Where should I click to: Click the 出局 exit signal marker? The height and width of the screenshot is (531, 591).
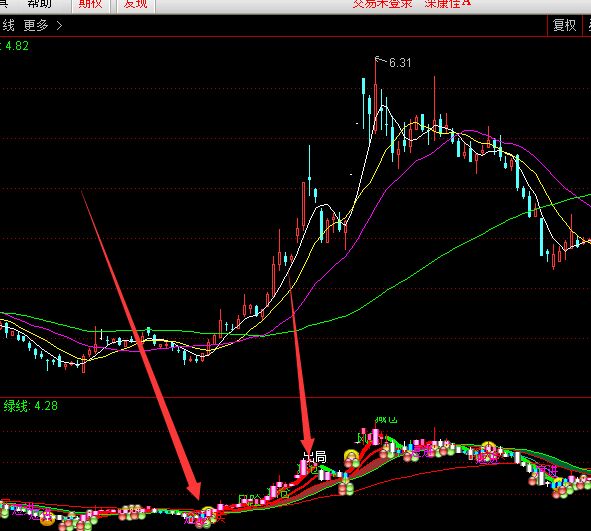316,457
